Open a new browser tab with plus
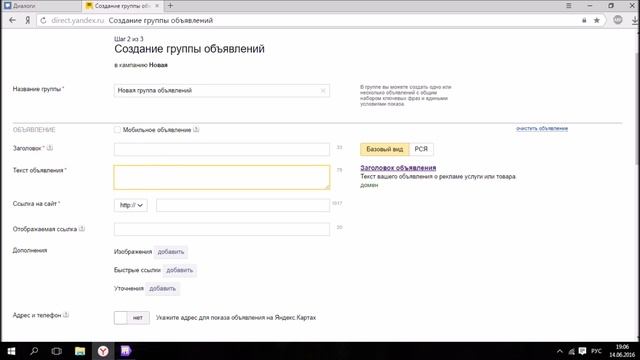 (x=171, y=6)
